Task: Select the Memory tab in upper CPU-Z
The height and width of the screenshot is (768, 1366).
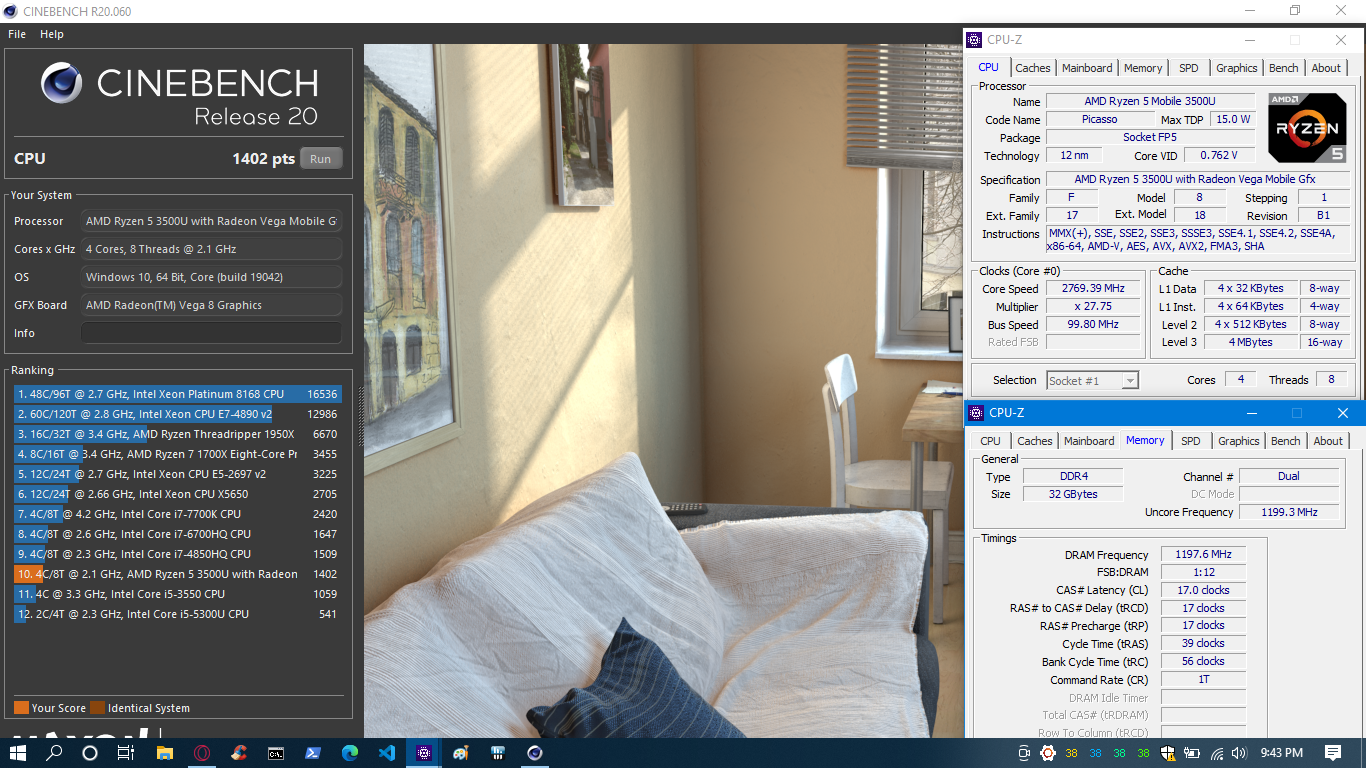Action: point(1143,68)
